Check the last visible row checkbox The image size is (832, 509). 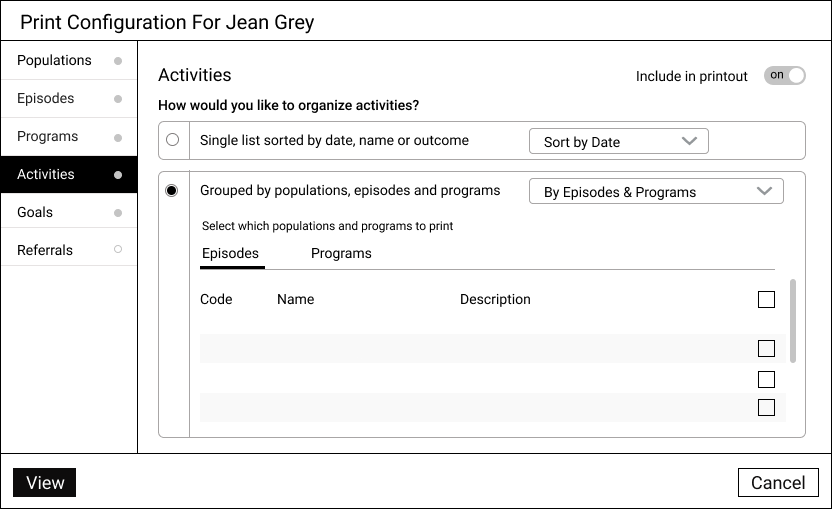[766, 408]
